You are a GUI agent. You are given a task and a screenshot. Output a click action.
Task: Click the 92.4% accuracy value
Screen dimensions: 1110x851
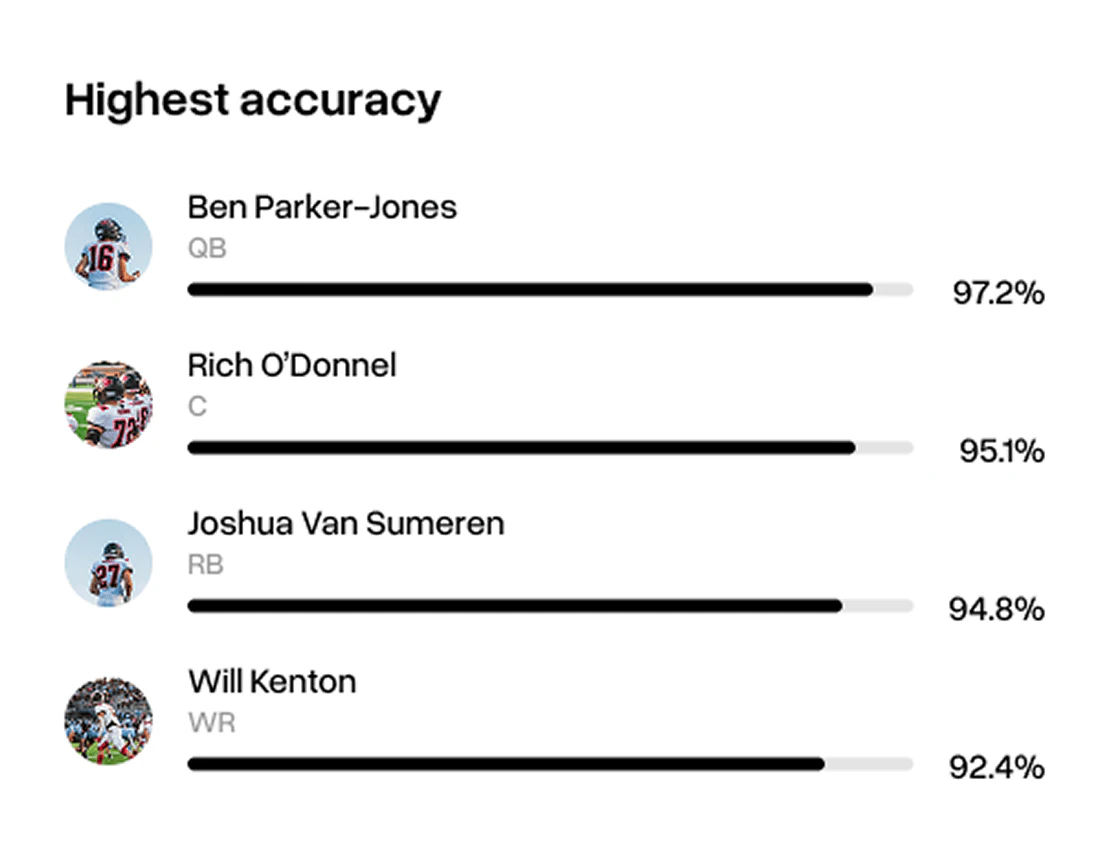pyautogui.click(x=996, y=767)
